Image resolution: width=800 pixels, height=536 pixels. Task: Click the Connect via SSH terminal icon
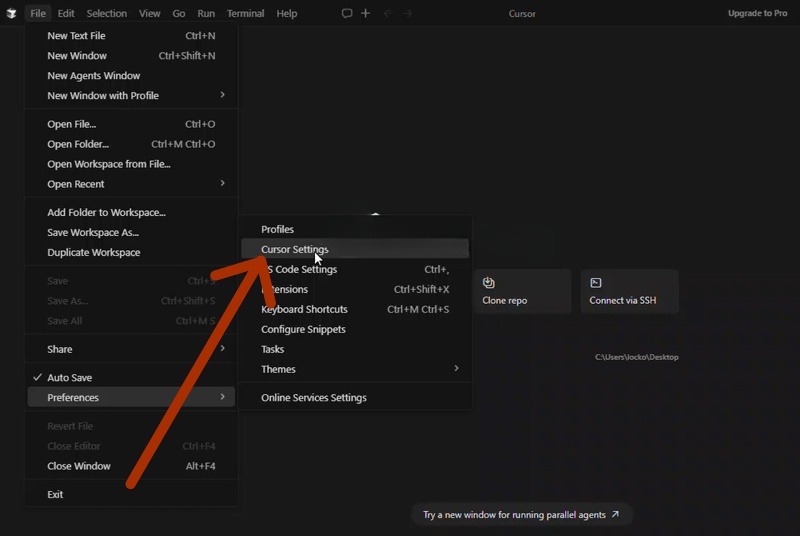click(x=595, y=283)
